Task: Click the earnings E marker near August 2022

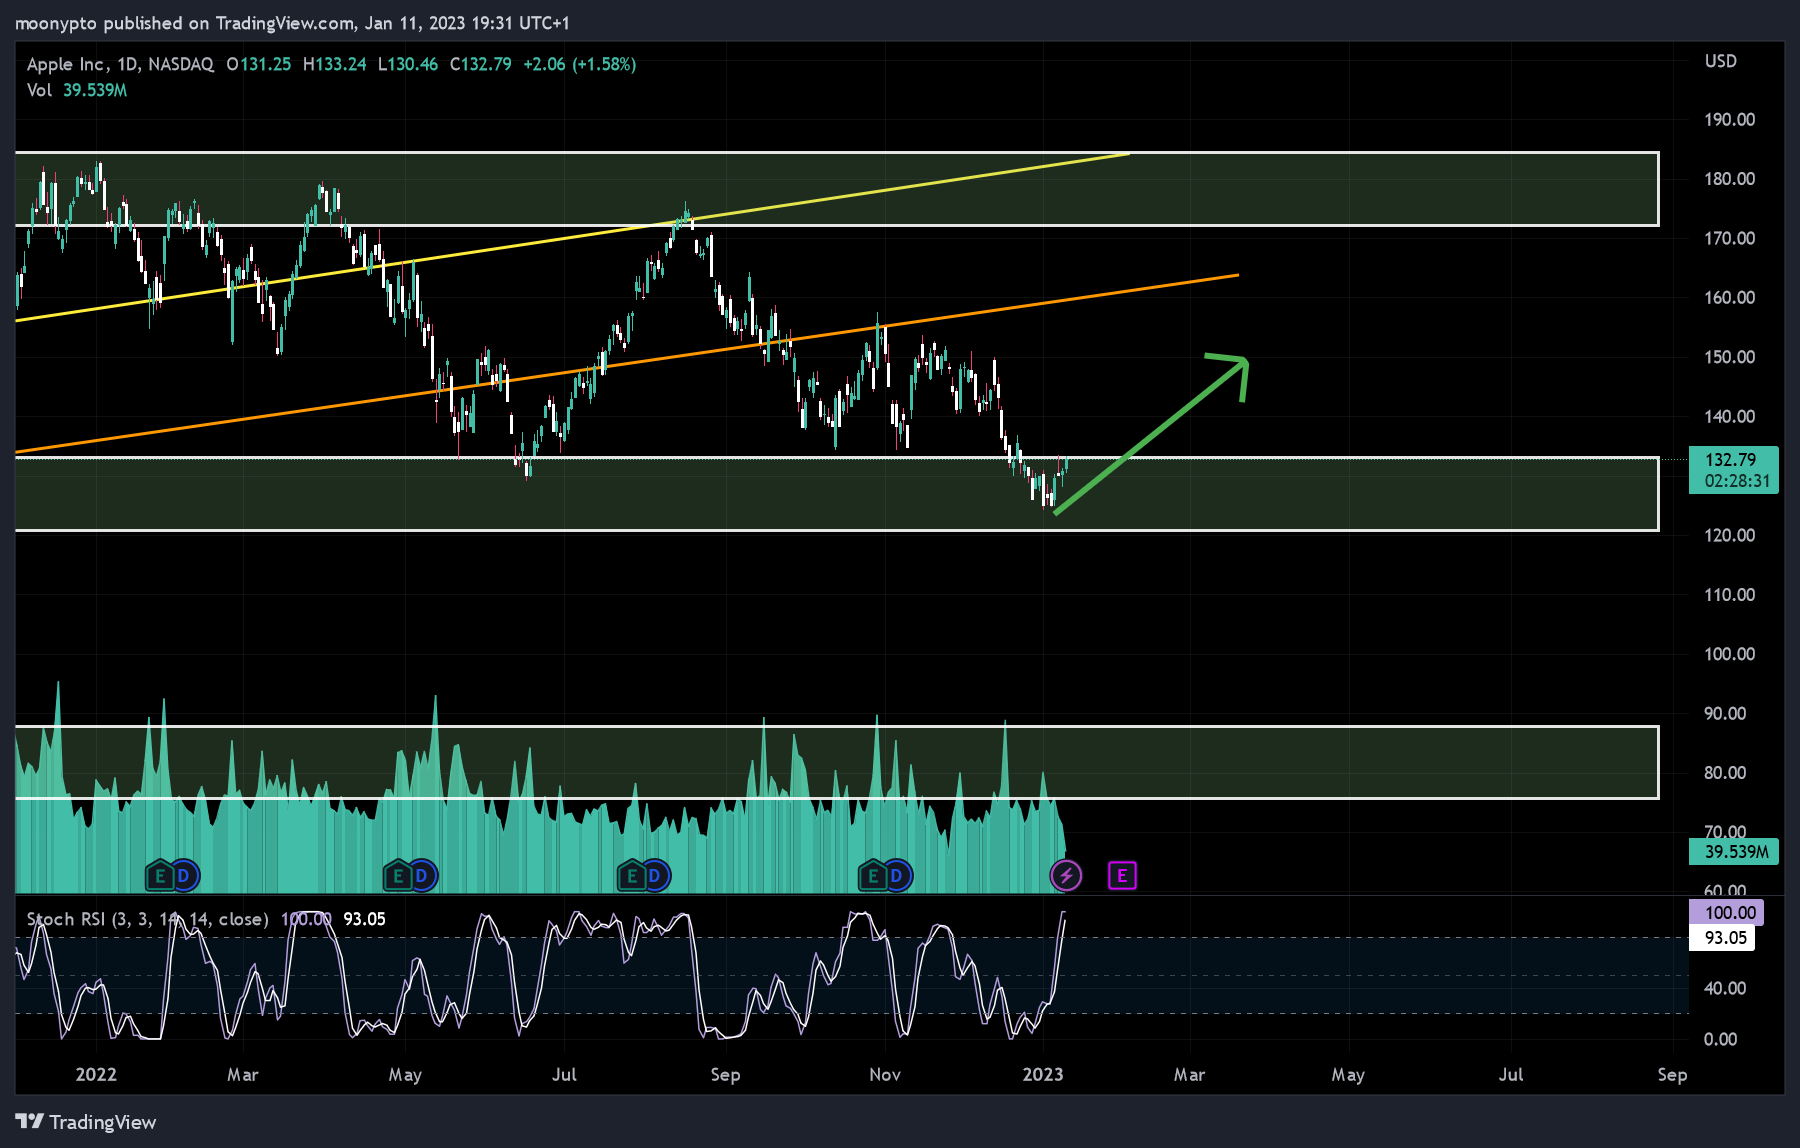Action: click(631, 876)
